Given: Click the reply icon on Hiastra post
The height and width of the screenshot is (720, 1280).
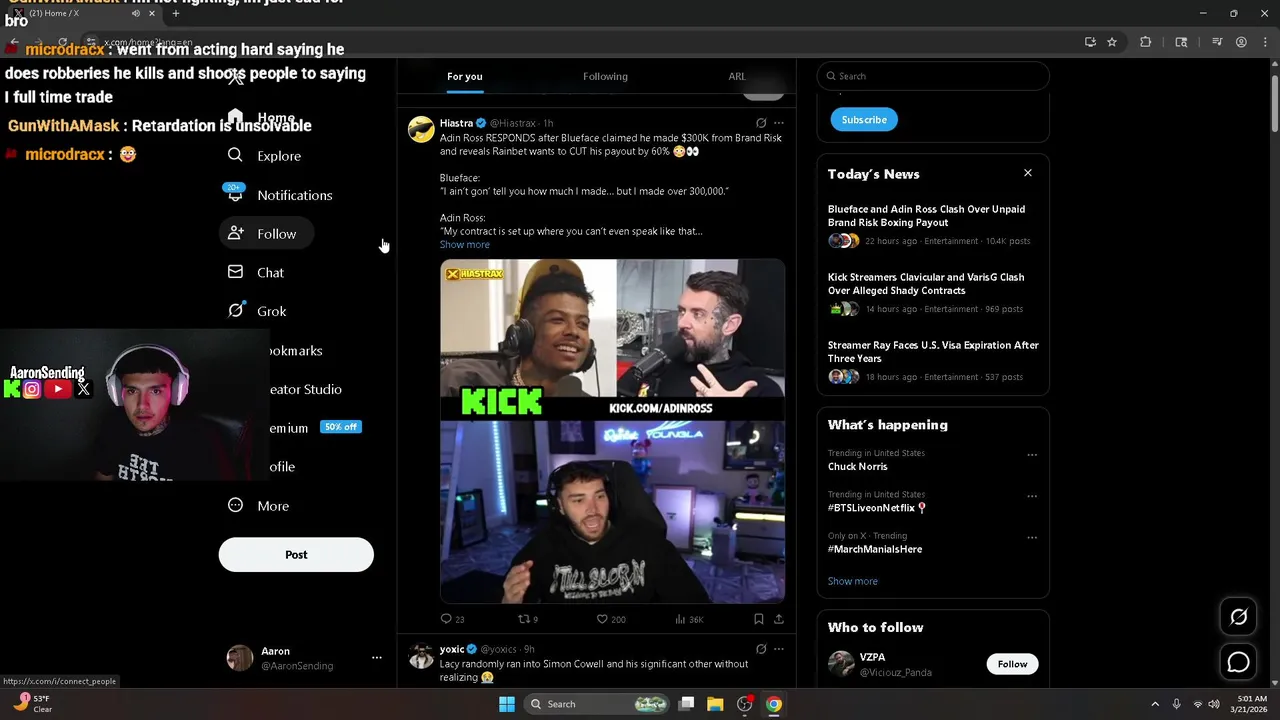Looking at the screenshot, I should [446, 619].
